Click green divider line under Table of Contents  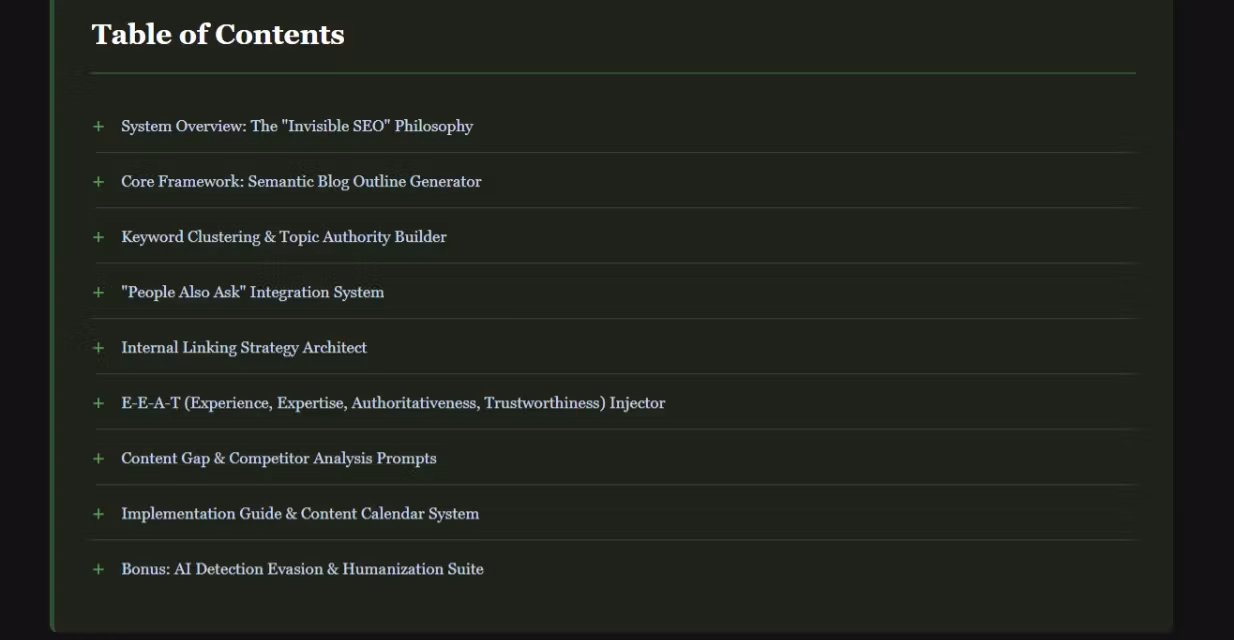coord(613,73)
